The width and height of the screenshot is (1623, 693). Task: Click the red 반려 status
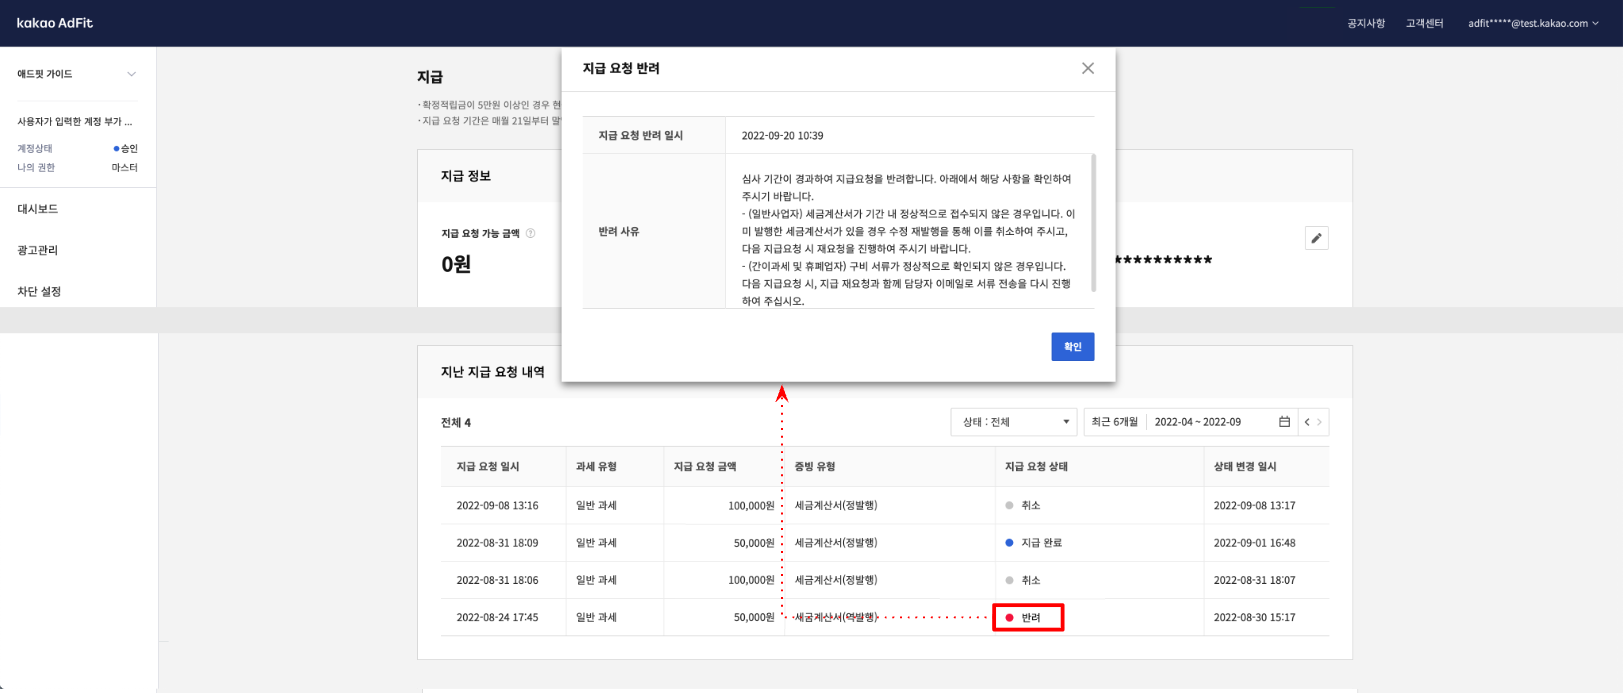(1029, 617)
